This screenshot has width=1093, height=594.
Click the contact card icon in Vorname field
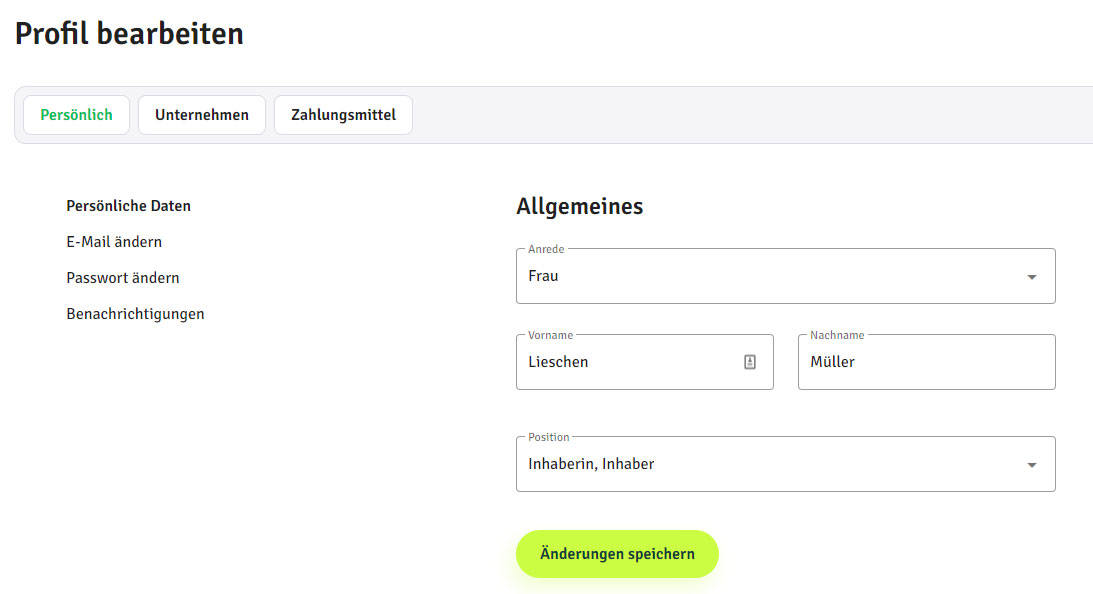(750, 362)
